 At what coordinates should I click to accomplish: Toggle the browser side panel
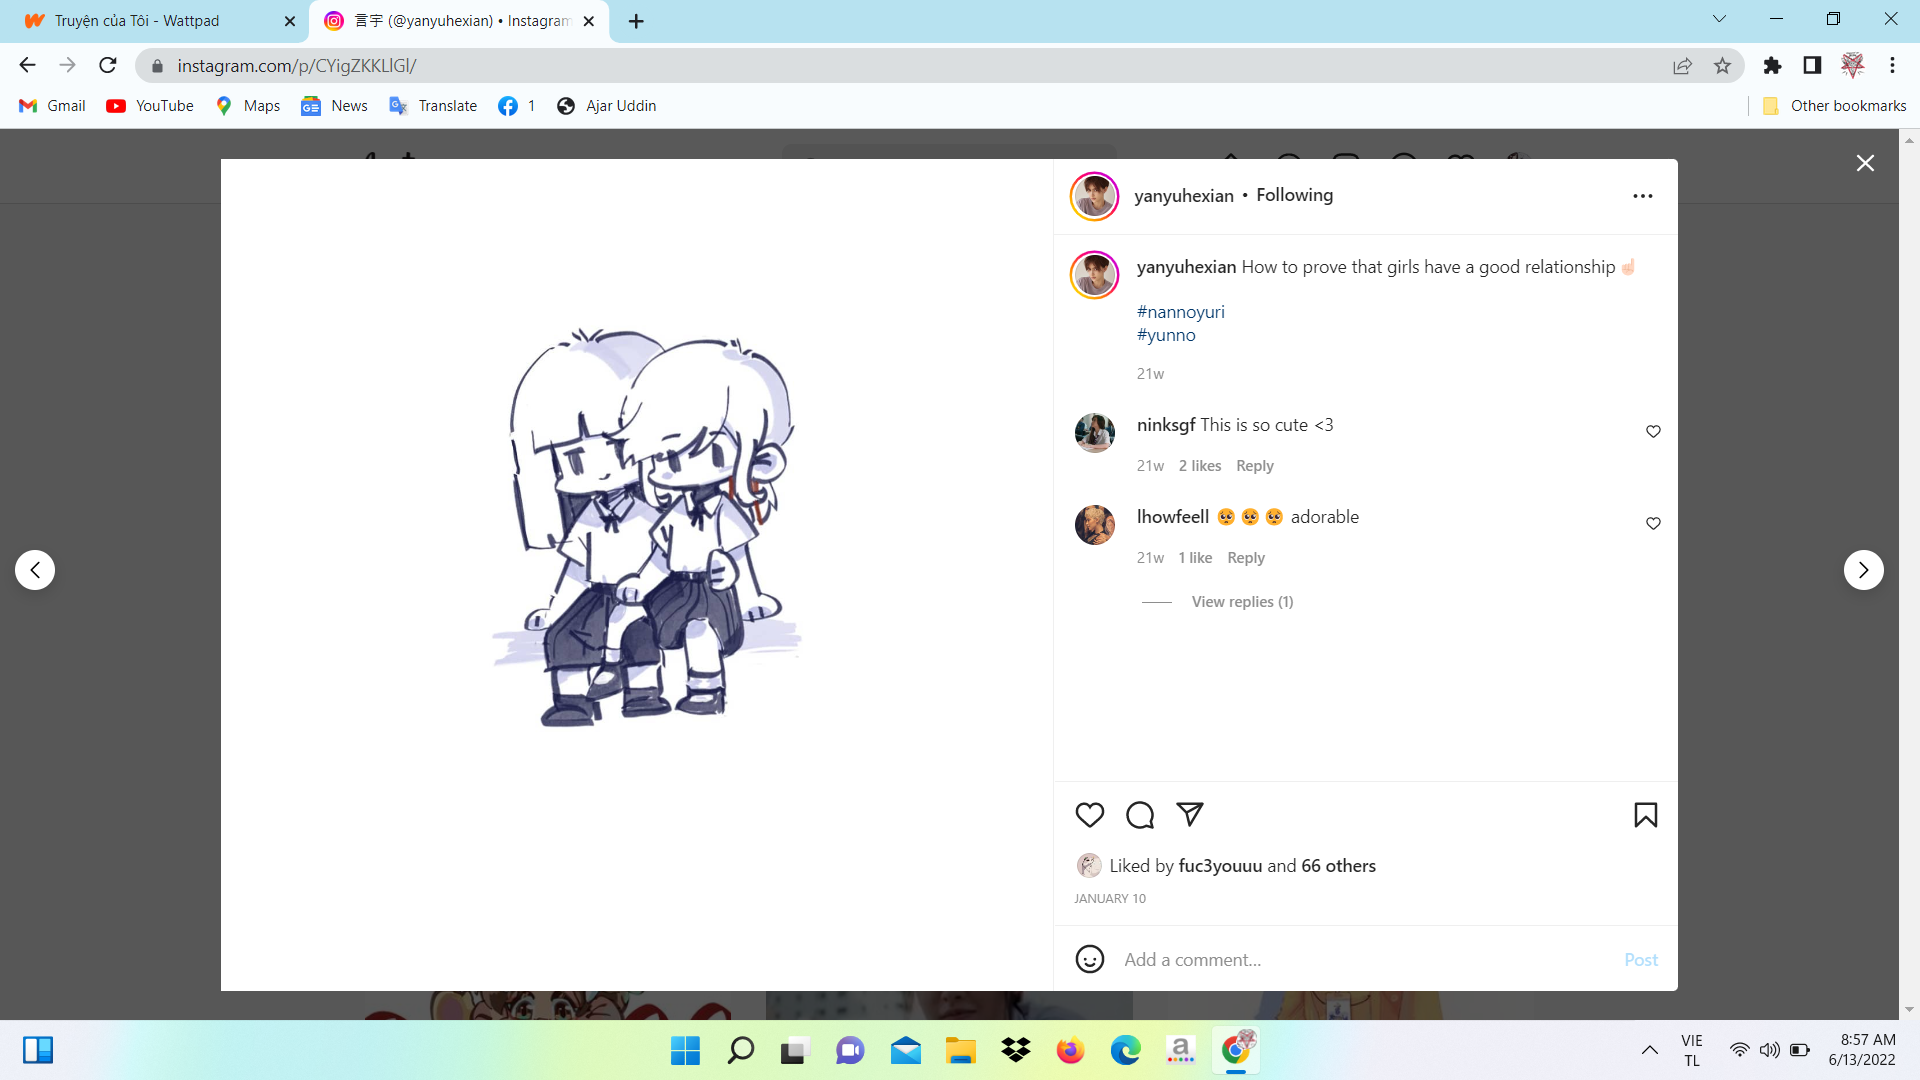(x=1812, y=66)
